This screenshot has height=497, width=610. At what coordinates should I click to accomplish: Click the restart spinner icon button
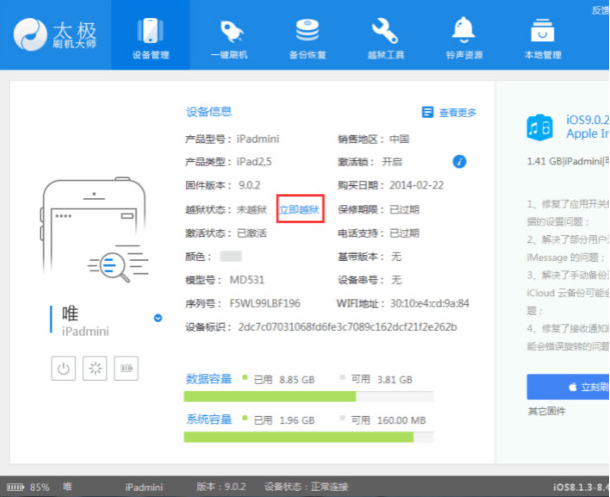click(95, 368)
